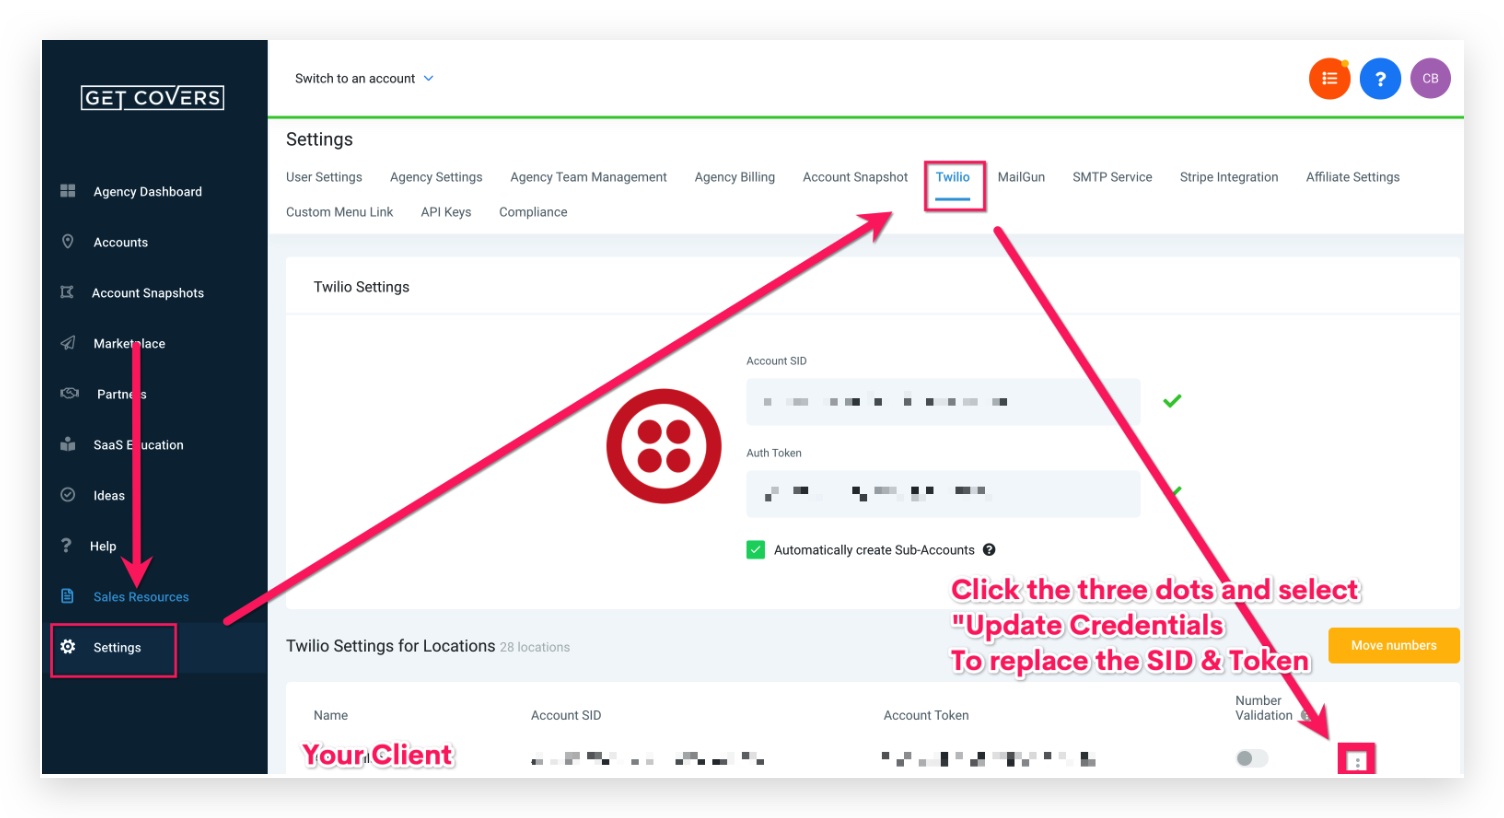
Task: Open the CB user avatar
Action: (x=1430, y=78)
